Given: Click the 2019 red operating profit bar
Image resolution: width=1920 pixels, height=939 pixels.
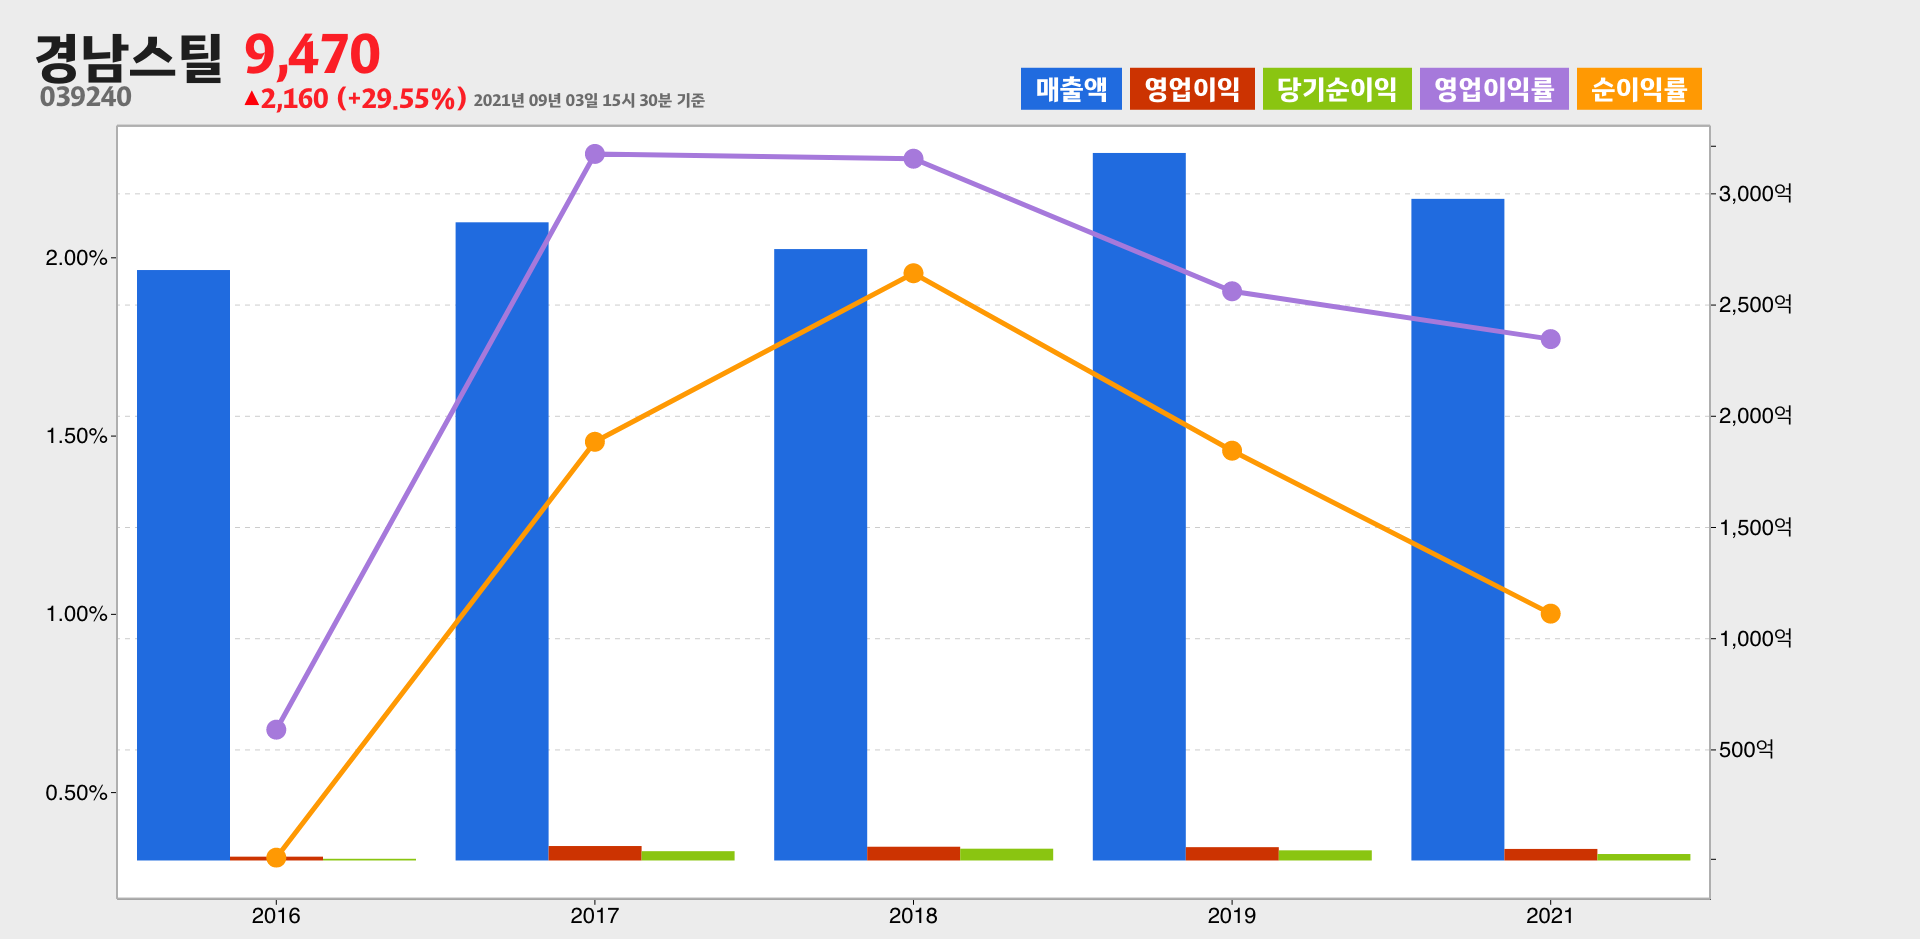Looking at the screenshot, I should pos(1232,854).
